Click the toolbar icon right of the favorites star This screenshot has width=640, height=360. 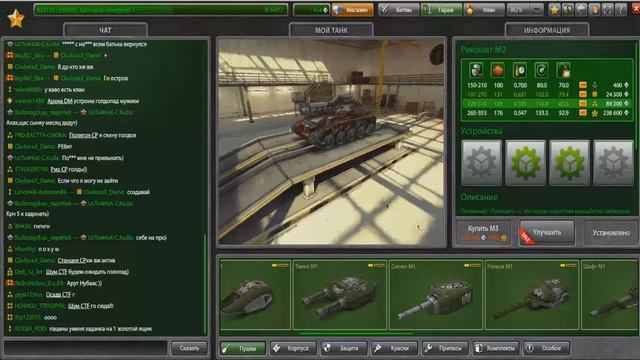pyautogui.click(x=567, y=10)
